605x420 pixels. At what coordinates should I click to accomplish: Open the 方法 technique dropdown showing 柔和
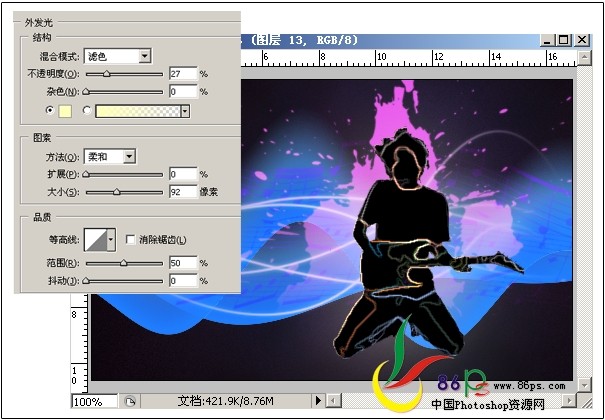tap(110, 157)
